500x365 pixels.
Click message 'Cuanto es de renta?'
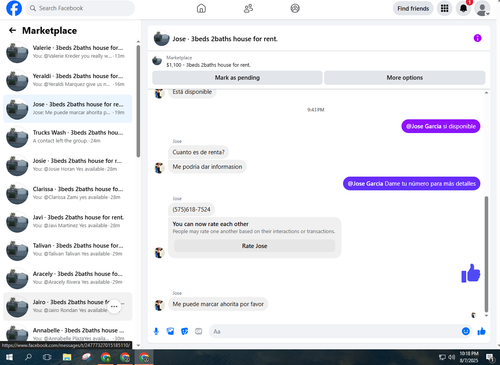point(198,152)
